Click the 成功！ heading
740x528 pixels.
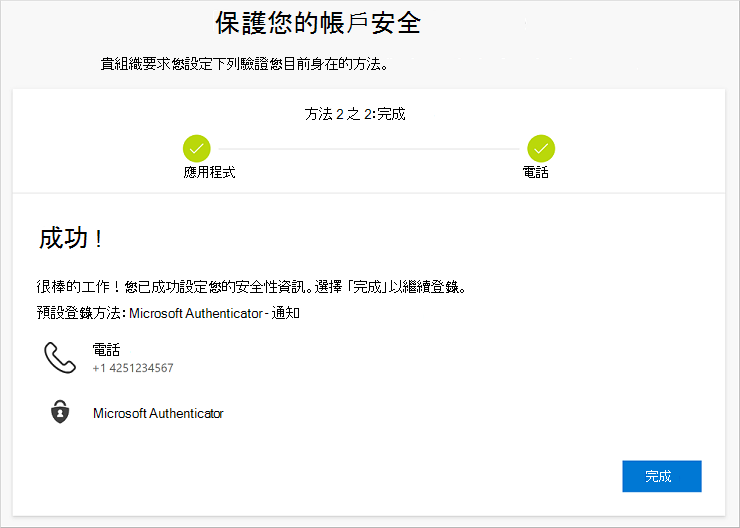71,238
